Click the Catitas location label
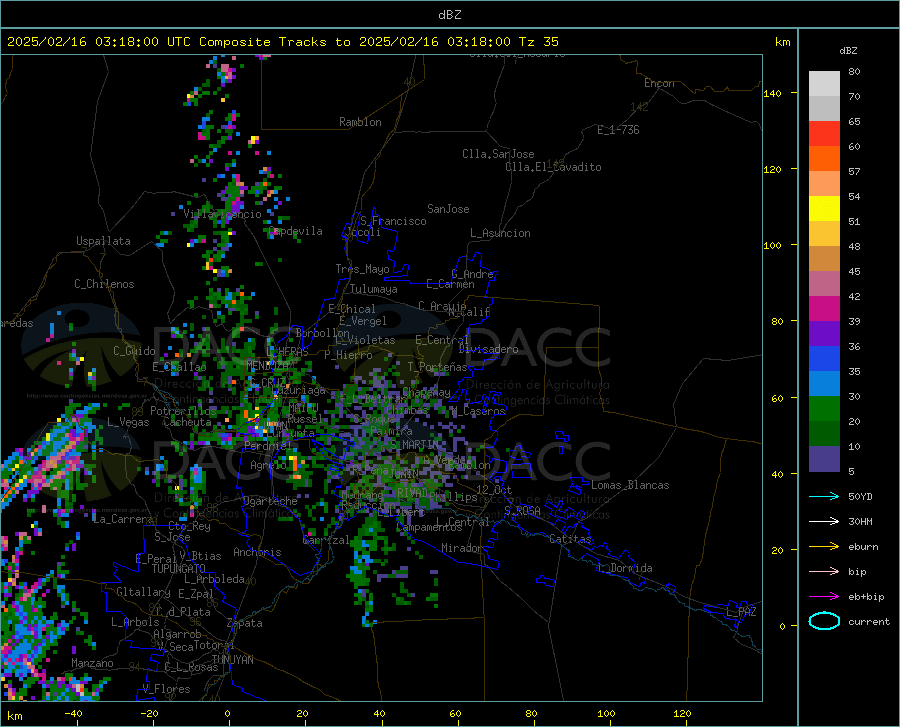 pos(570,539)
